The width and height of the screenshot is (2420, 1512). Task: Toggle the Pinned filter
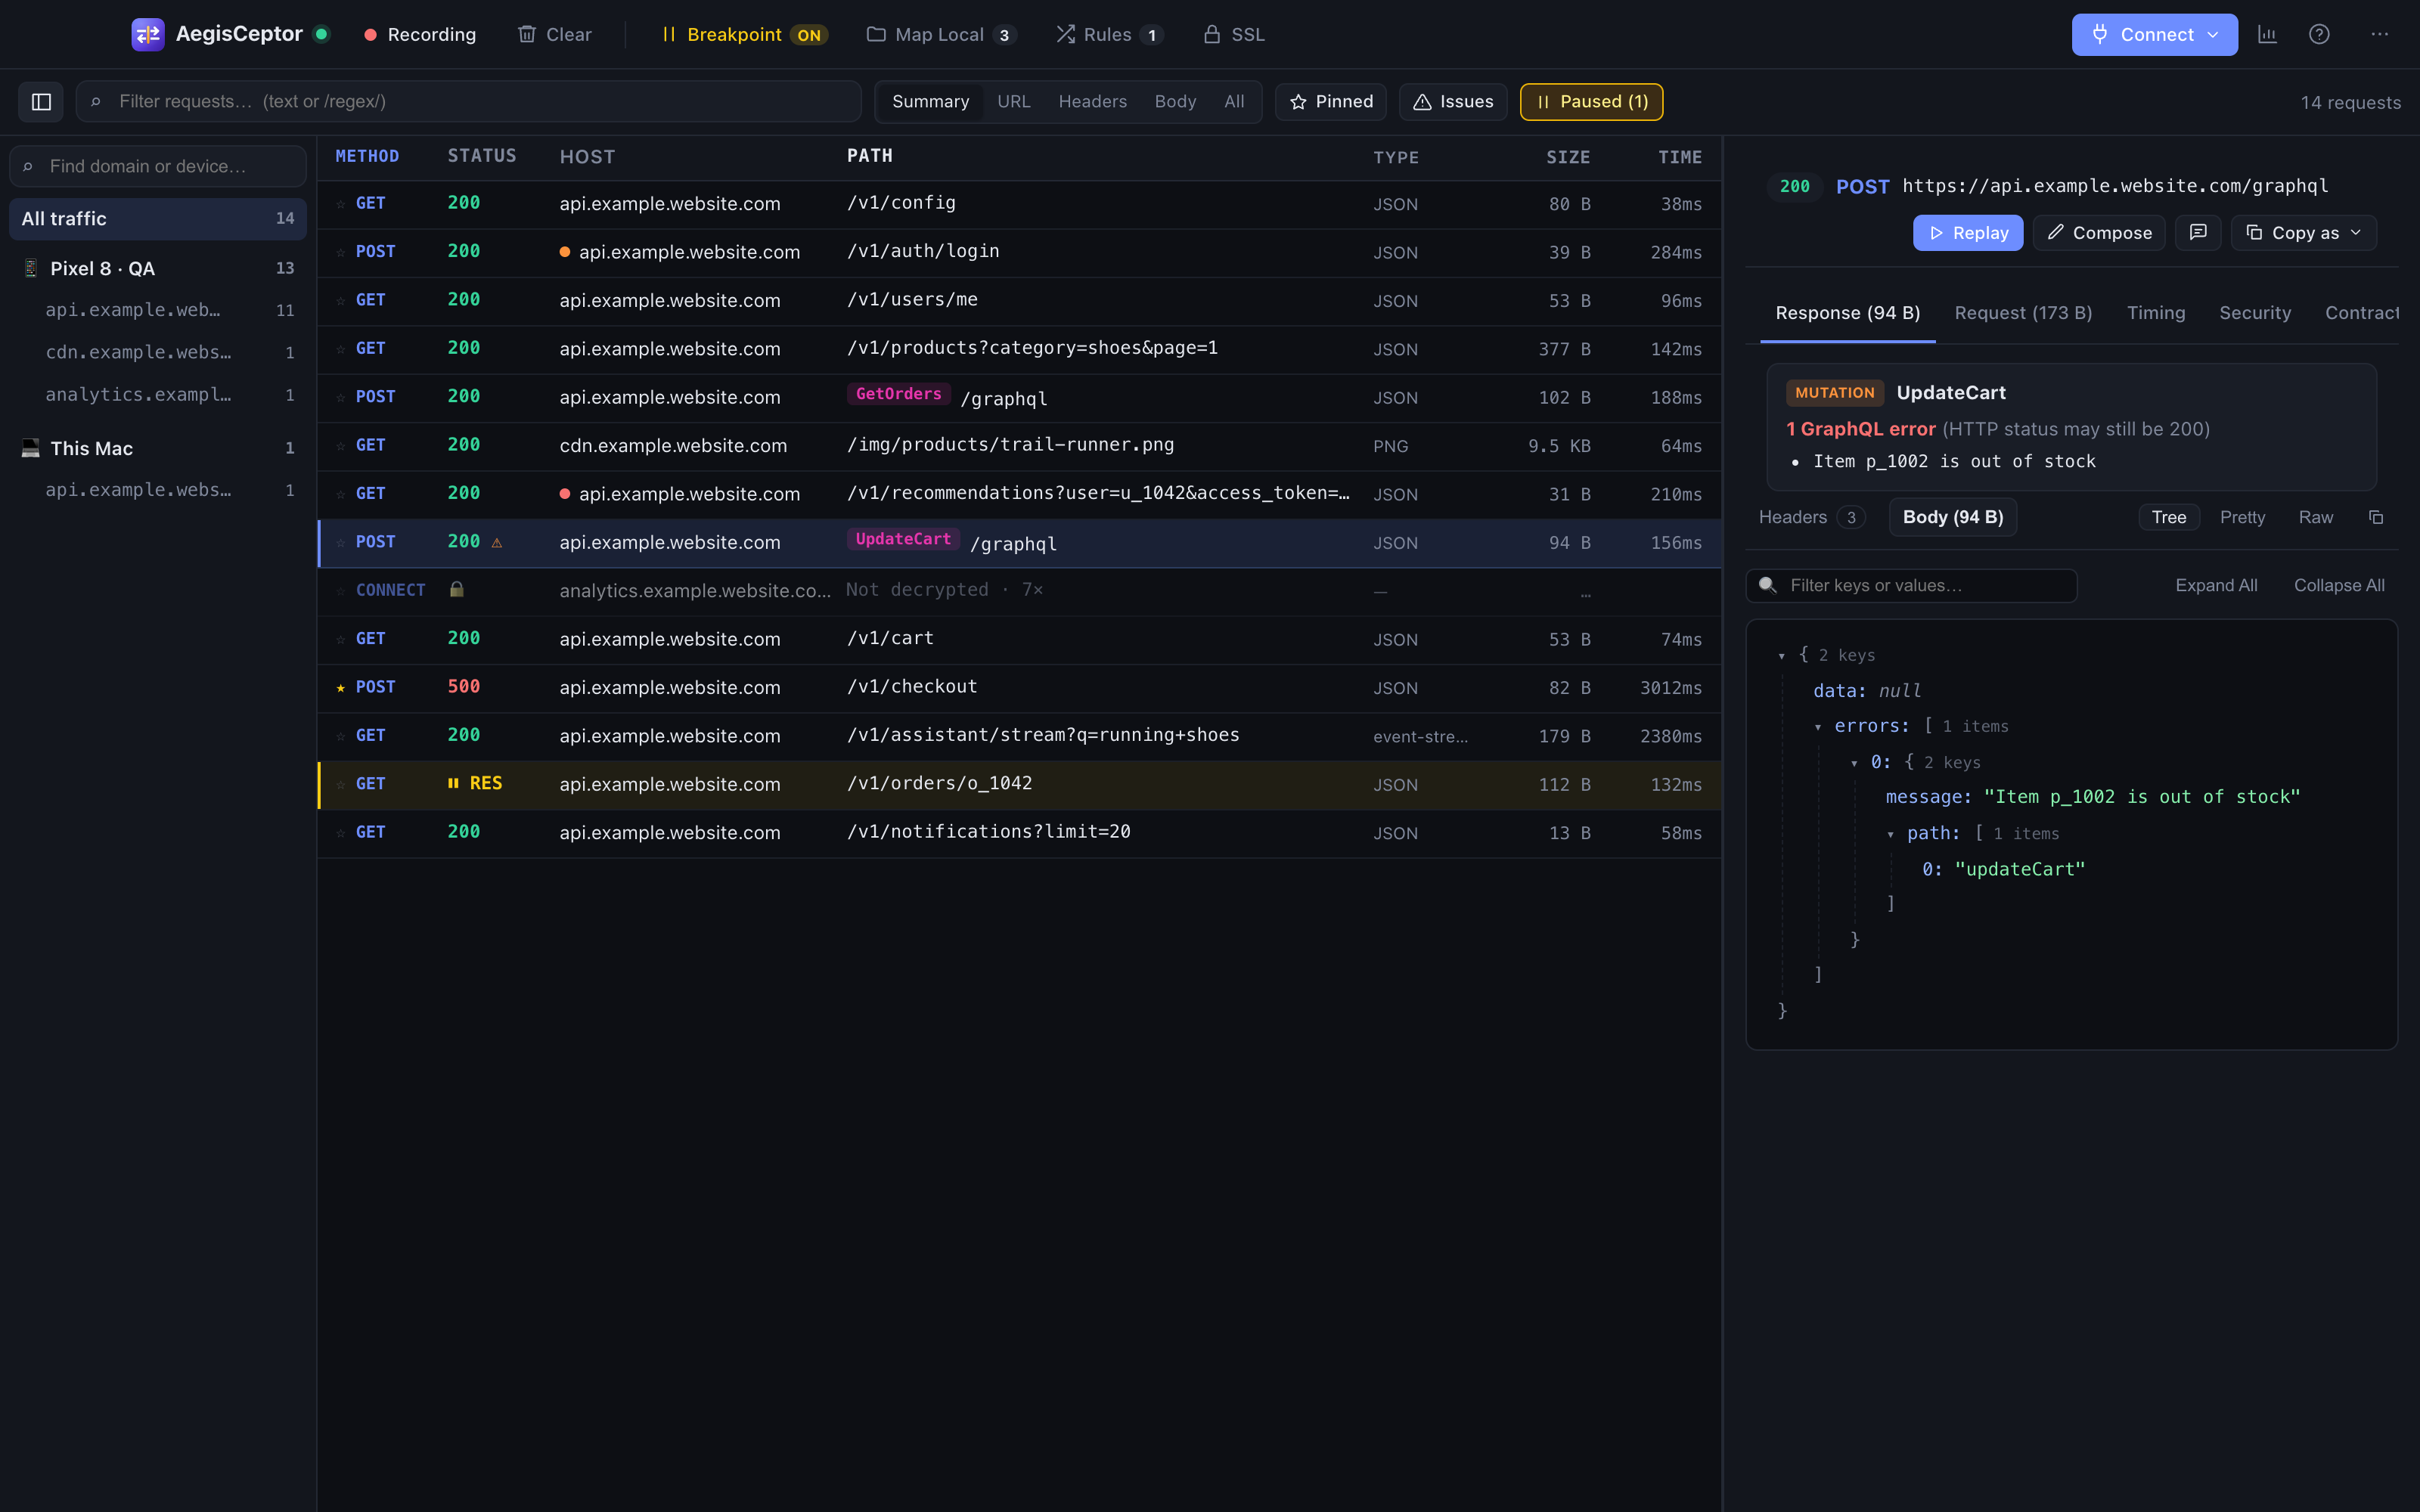coord(1331,102)
